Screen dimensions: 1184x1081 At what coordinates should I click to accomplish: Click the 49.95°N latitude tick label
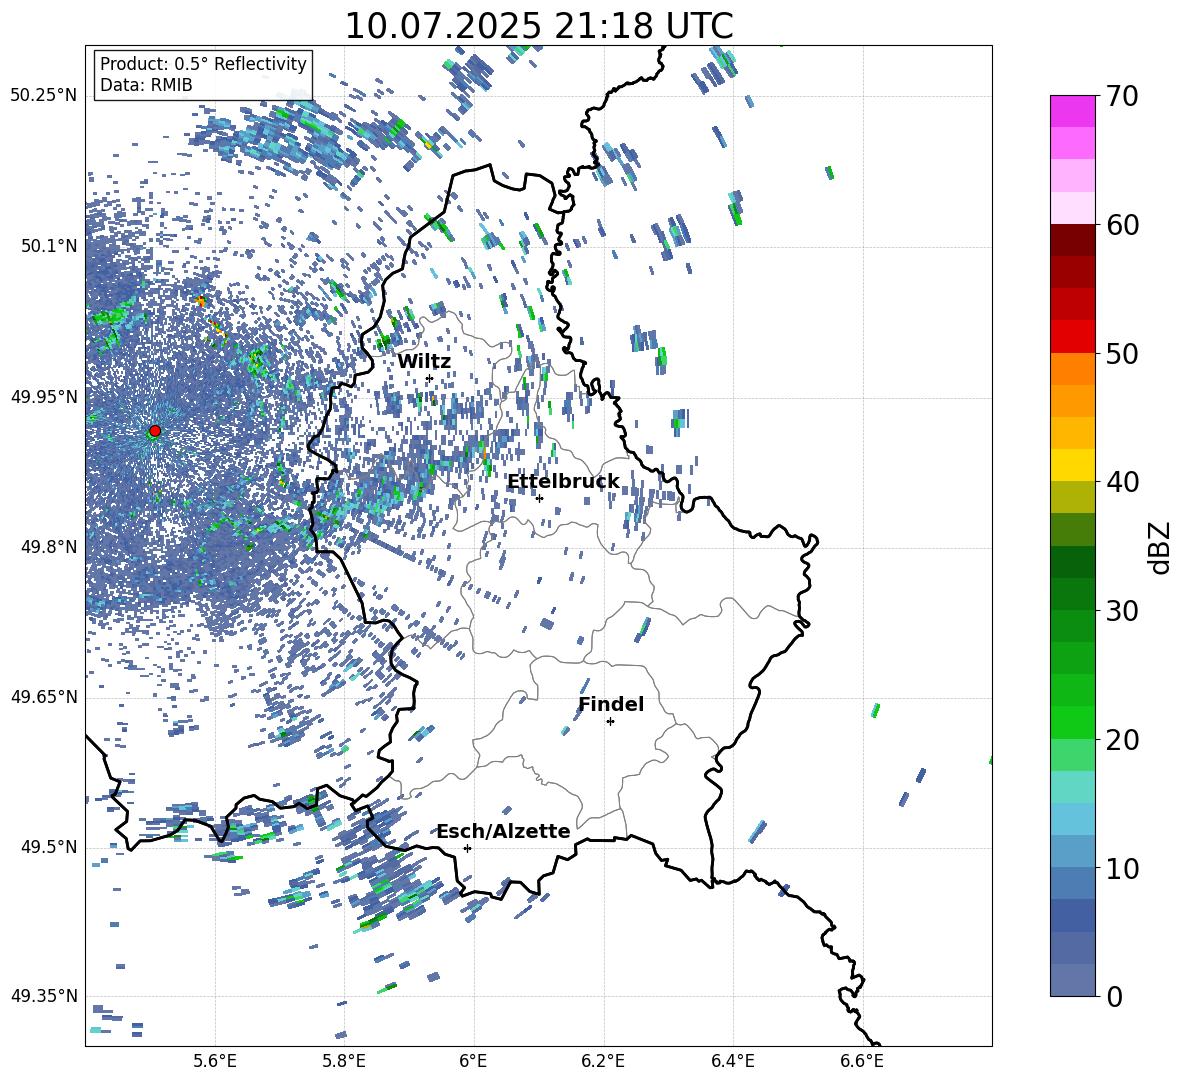click(x=44, y=396)
